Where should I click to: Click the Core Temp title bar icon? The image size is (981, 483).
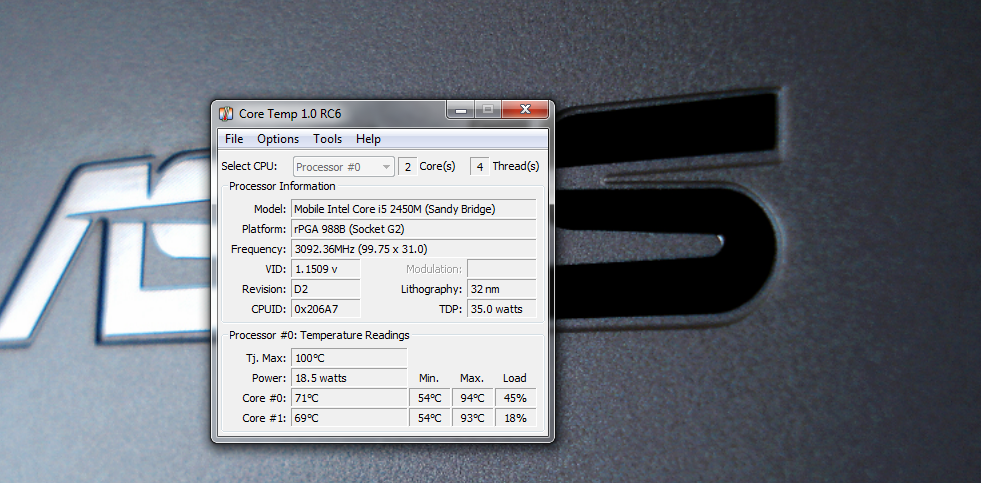(226, 114)
